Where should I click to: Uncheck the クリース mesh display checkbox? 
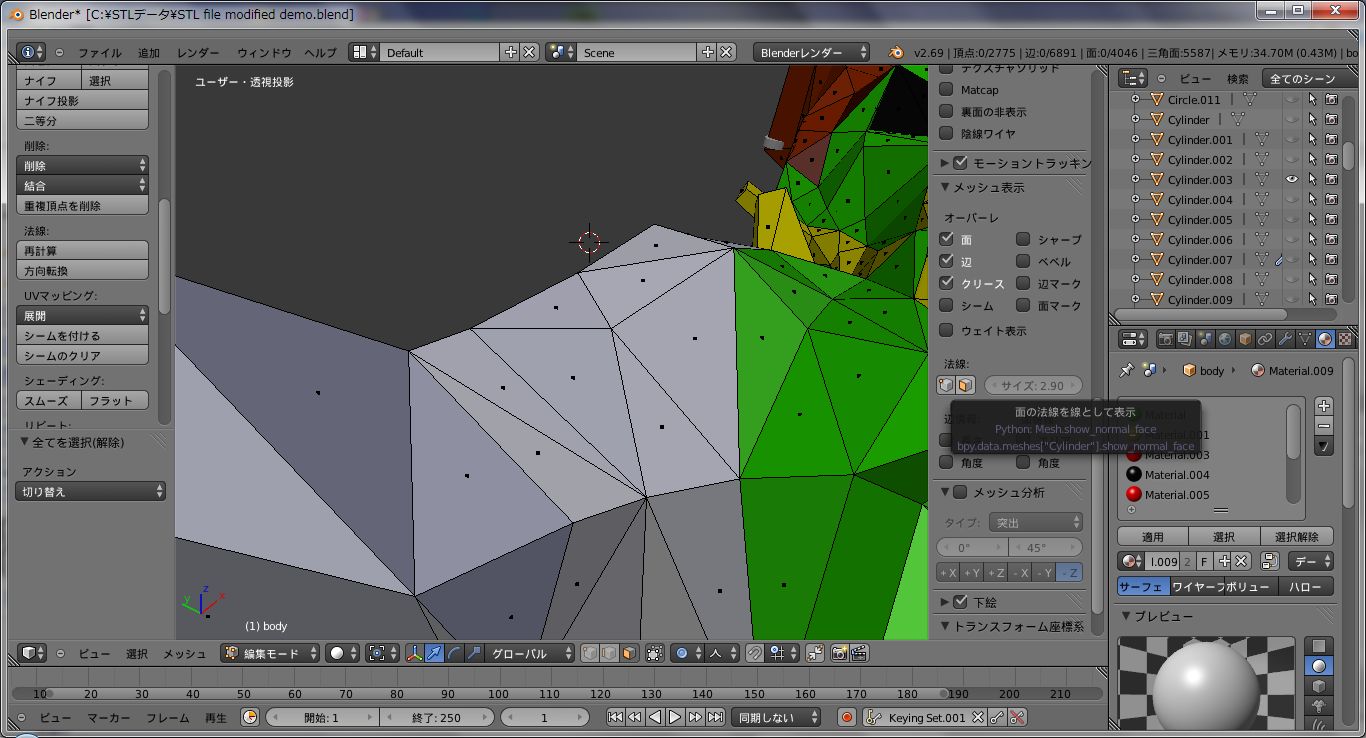946,283
